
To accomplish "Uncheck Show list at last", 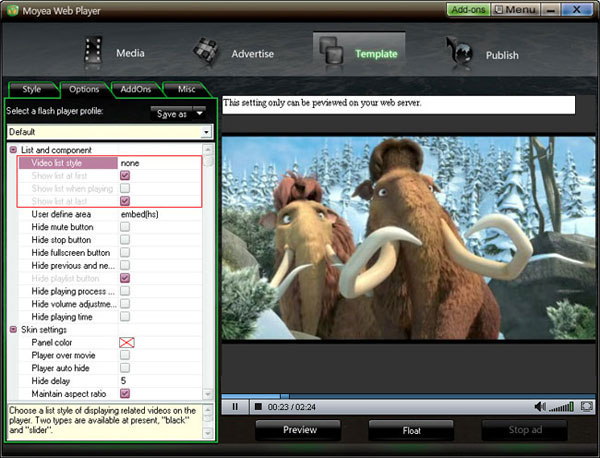I will click(x=125, y=201).
